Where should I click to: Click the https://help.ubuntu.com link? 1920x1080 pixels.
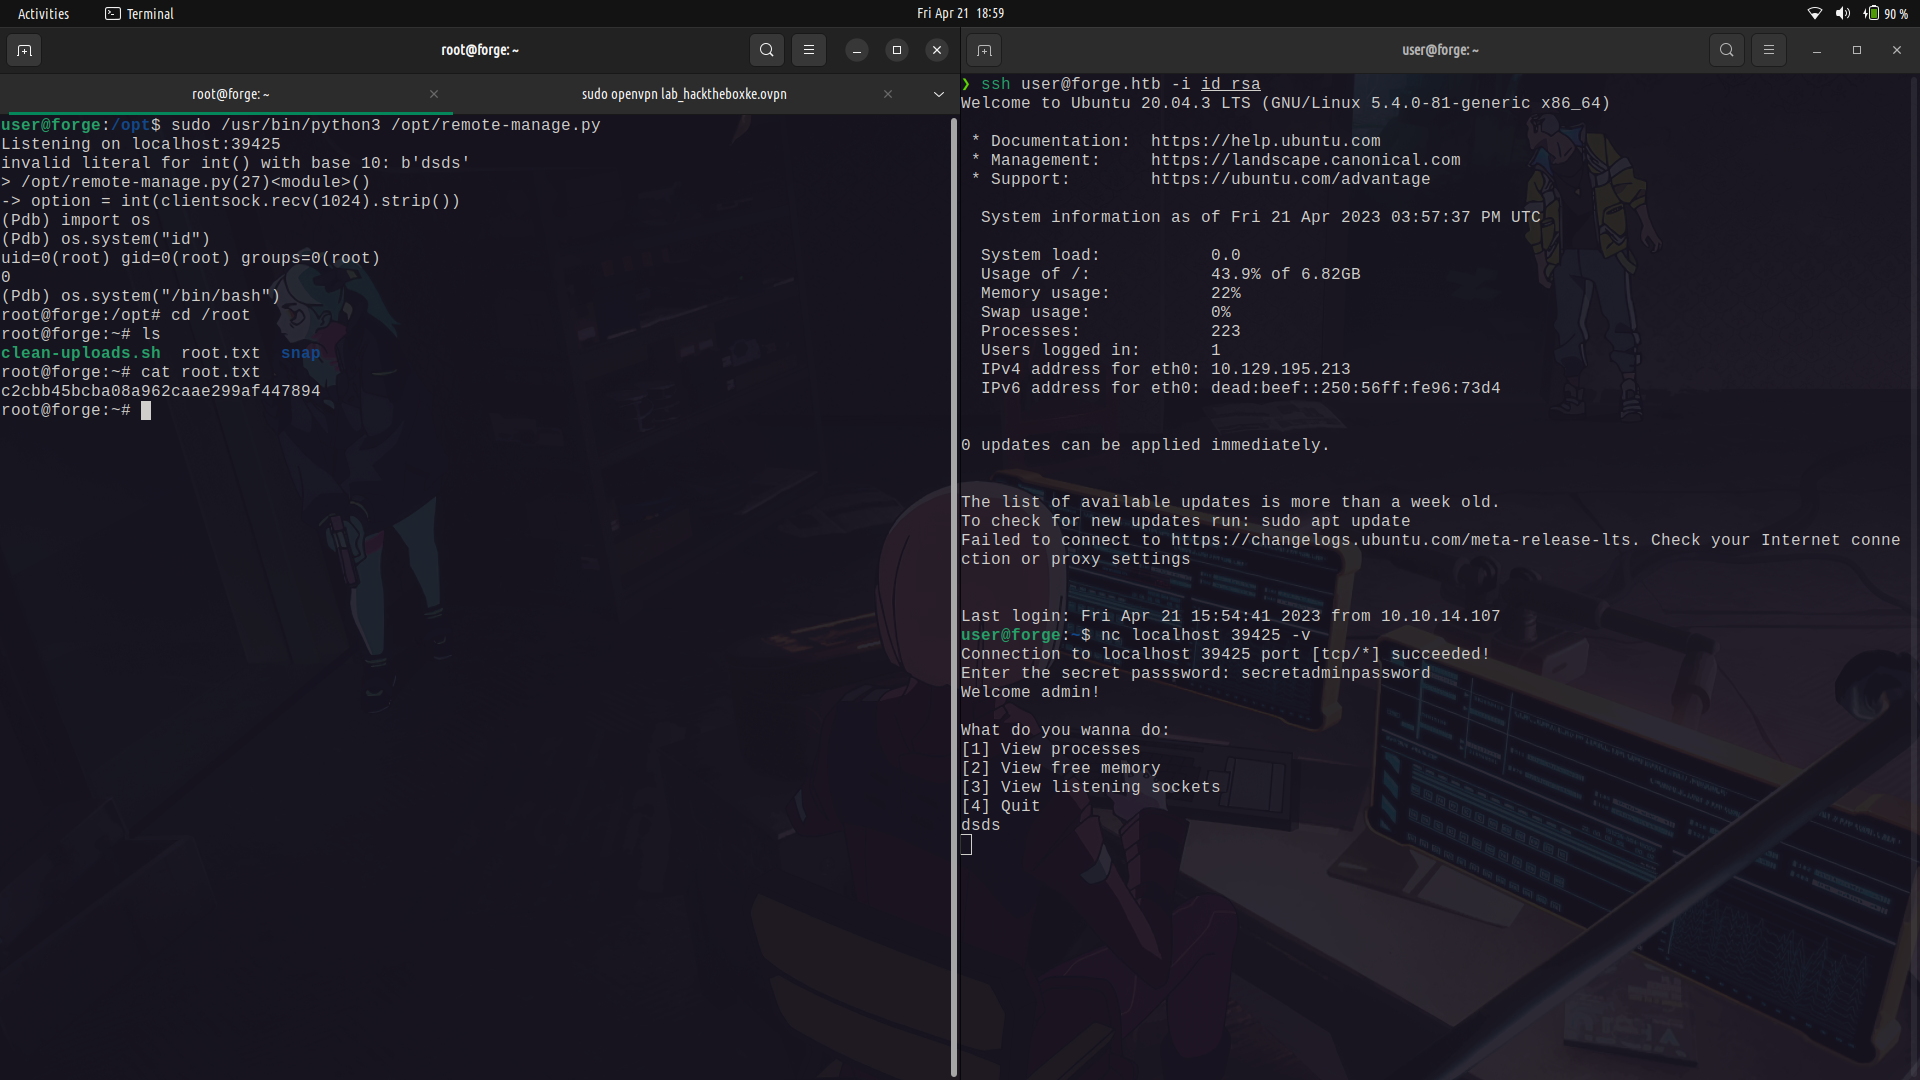1266,141
